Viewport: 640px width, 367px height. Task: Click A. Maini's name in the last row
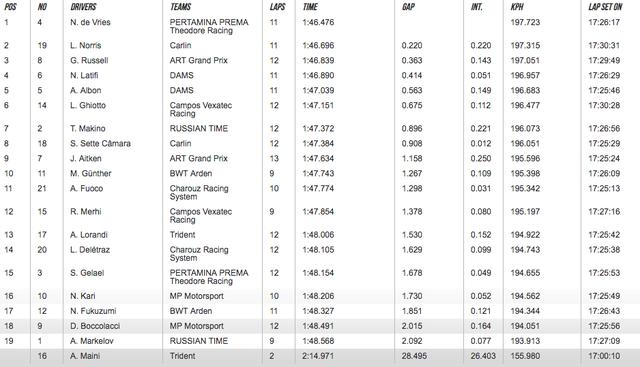85,356
